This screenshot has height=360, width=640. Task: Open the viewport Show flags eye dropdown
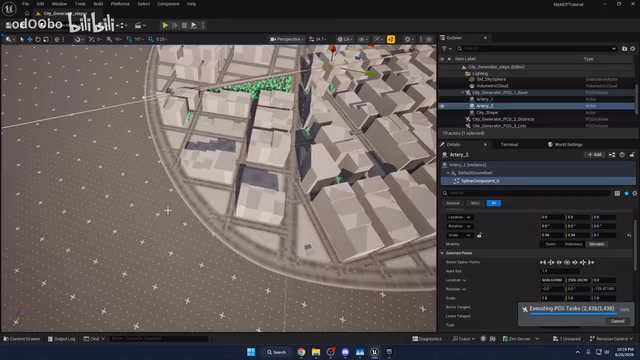[x=362, y=40]
